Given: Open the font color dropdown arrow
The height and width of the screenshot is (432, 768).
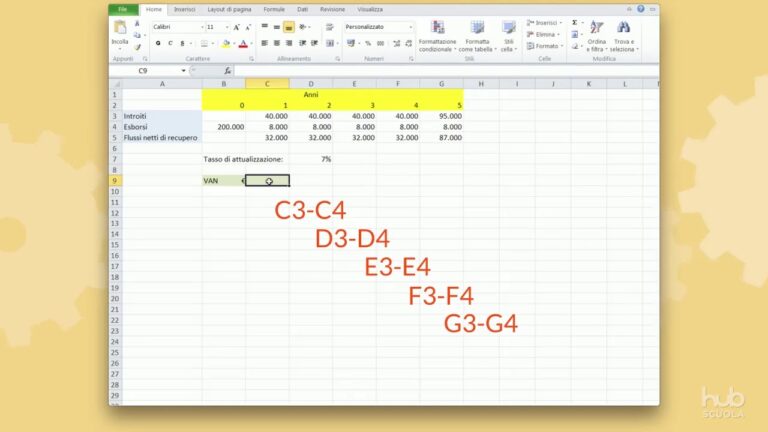Looking at the screenshot, I should [x=251, y=44].
